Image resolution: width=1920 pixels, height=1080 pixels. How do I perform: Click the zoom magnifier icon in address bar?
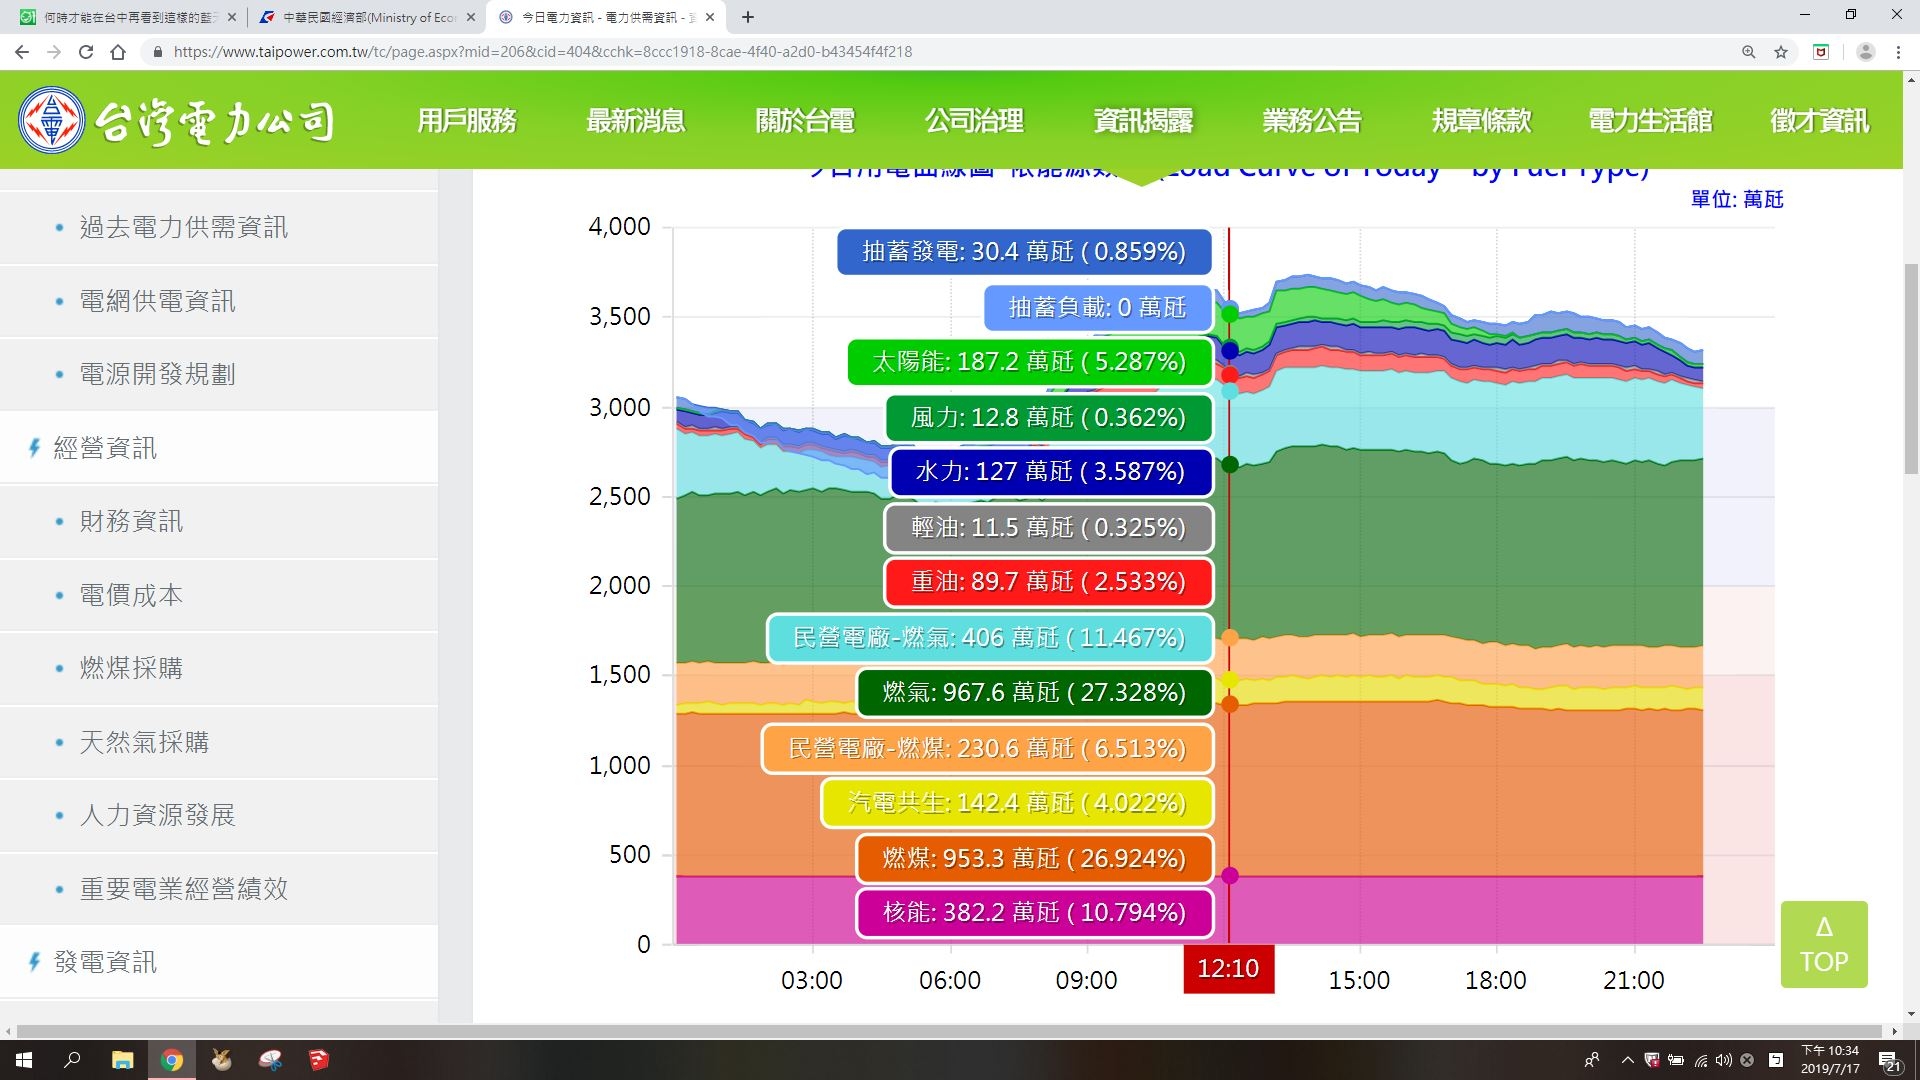1749,52
